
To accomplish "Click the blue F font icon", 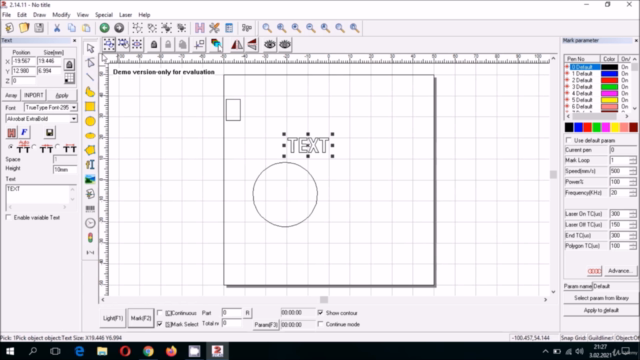I will 24,132.
